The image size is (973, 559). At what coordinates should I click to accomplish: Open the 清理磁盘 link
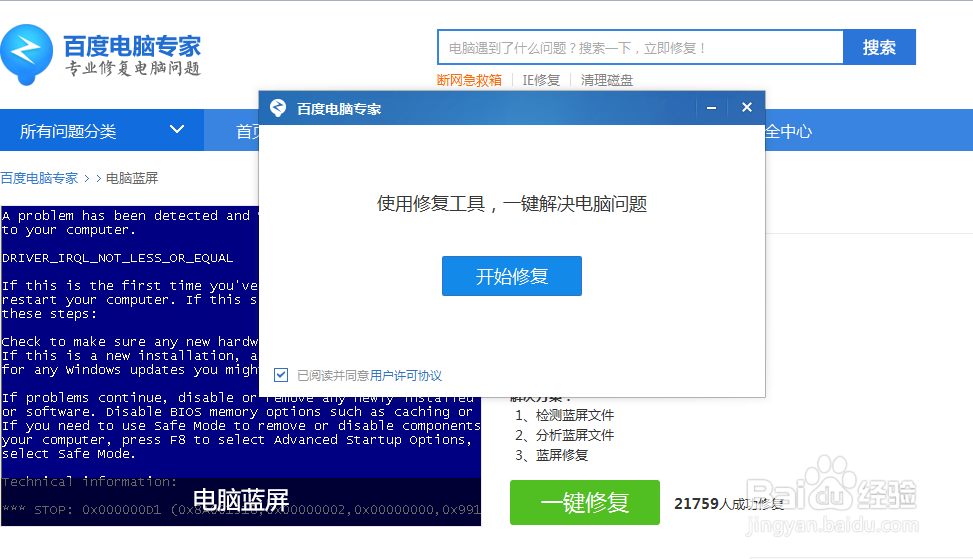[607, 80]
